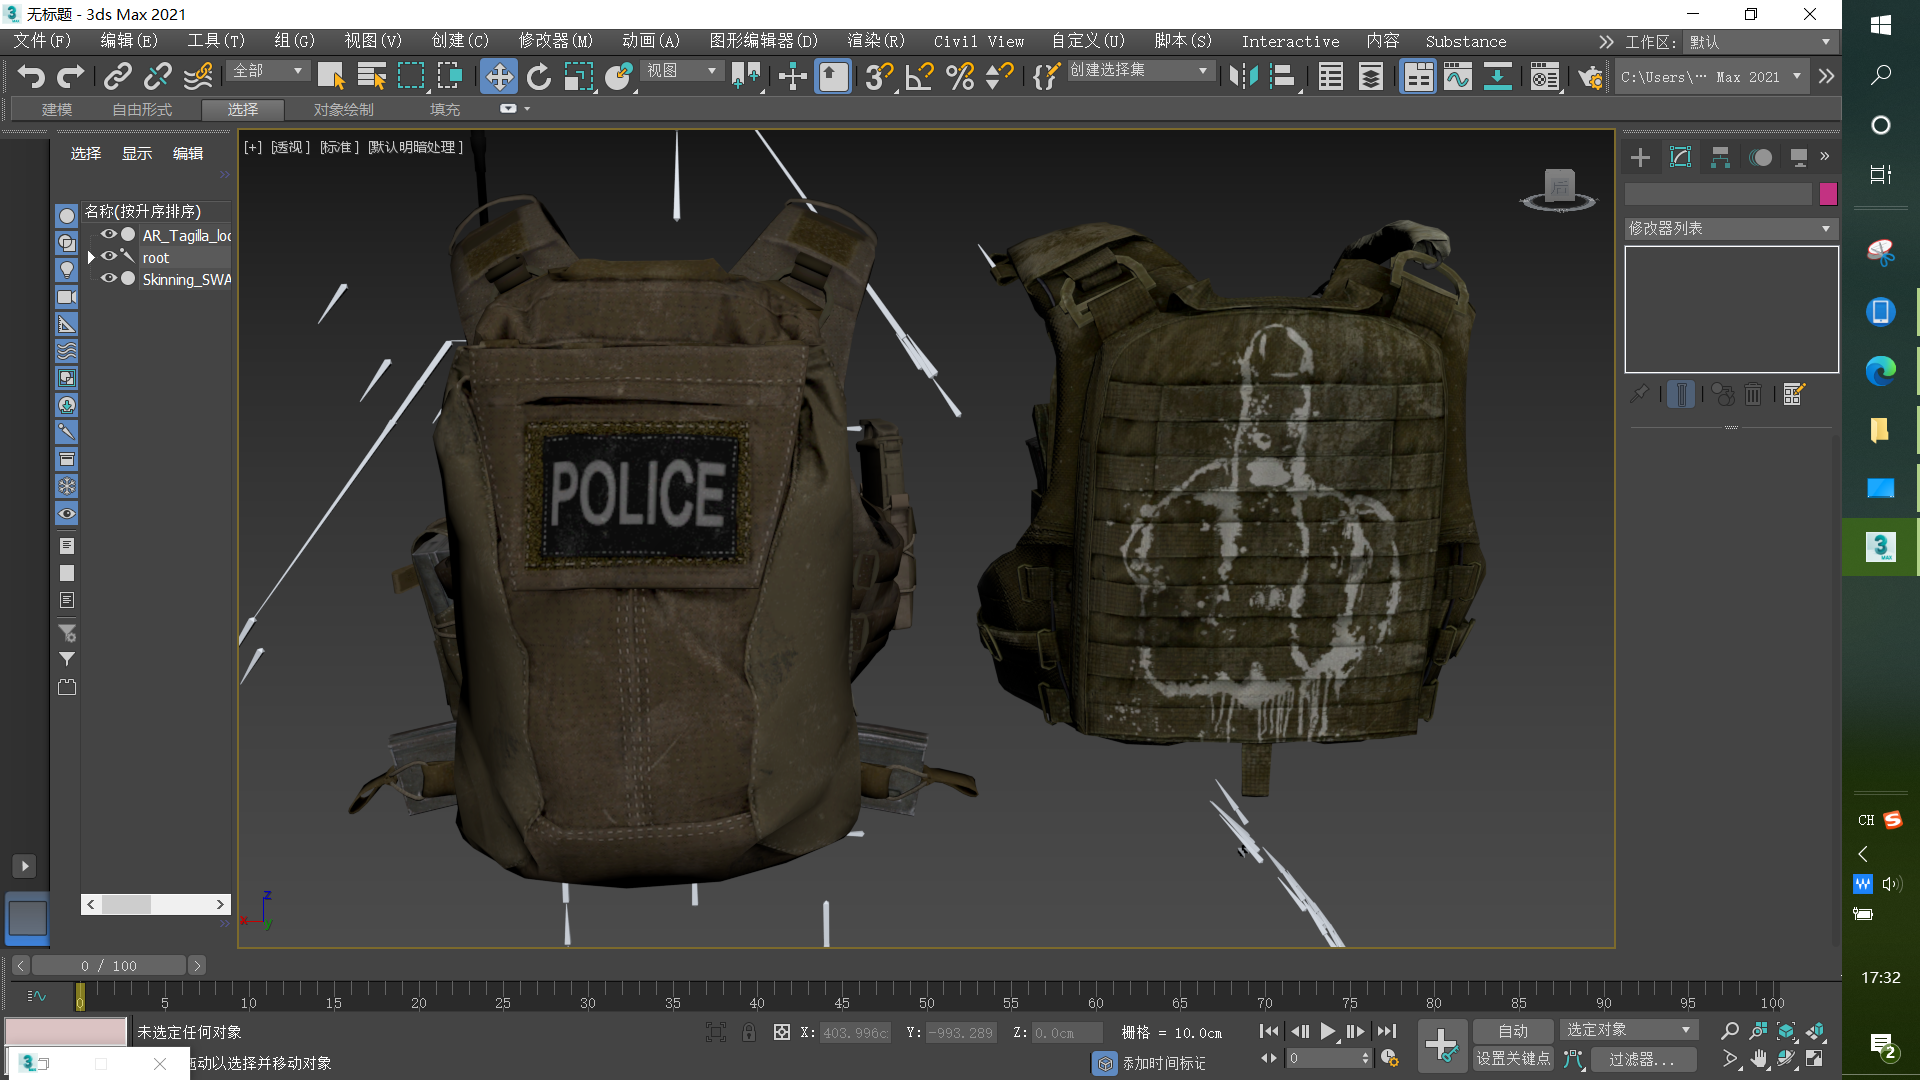The width and height of the screenshot is (1920, 1080).
Task: Click the Align tool icon
Action: pos(1283,76)
